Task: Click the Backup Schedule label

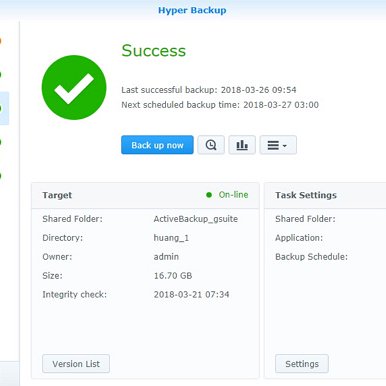Action: (311, 257)
